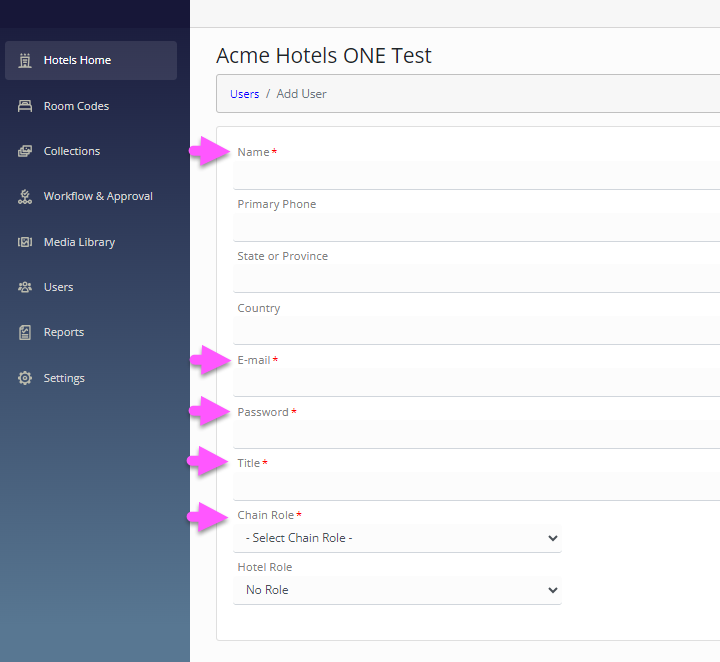The image size is (720, 662).
Task: Focus the Name input field
Action: tap(476, 175)
